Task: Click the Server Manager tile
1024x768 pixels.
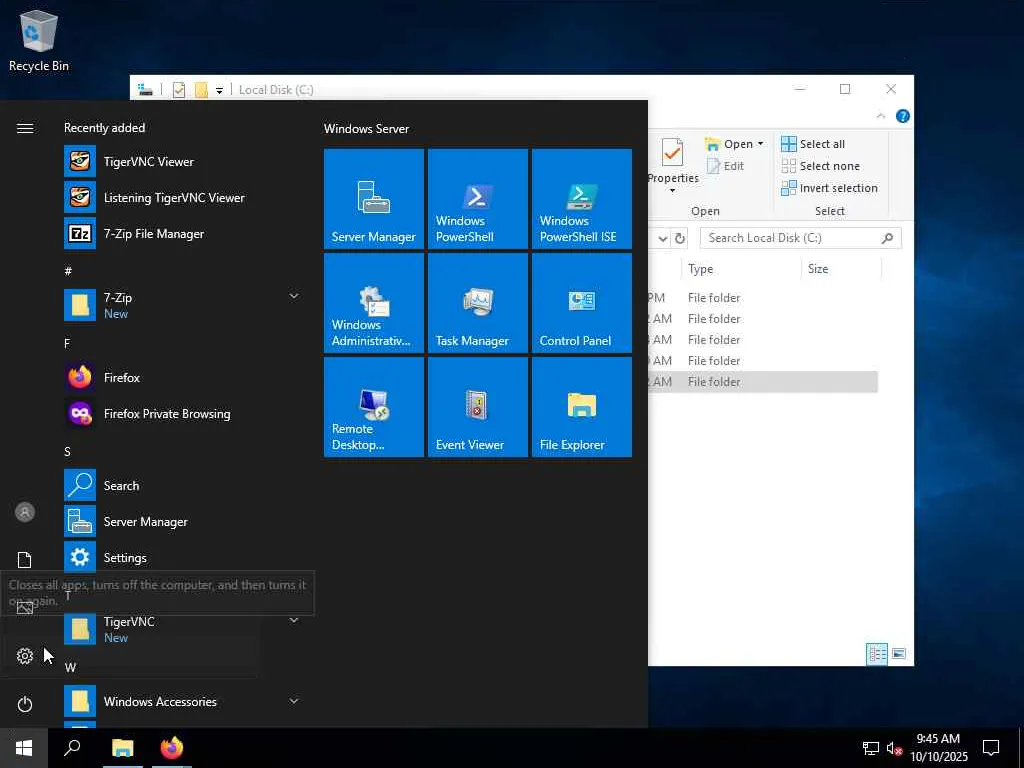Action: pos(374,199)
